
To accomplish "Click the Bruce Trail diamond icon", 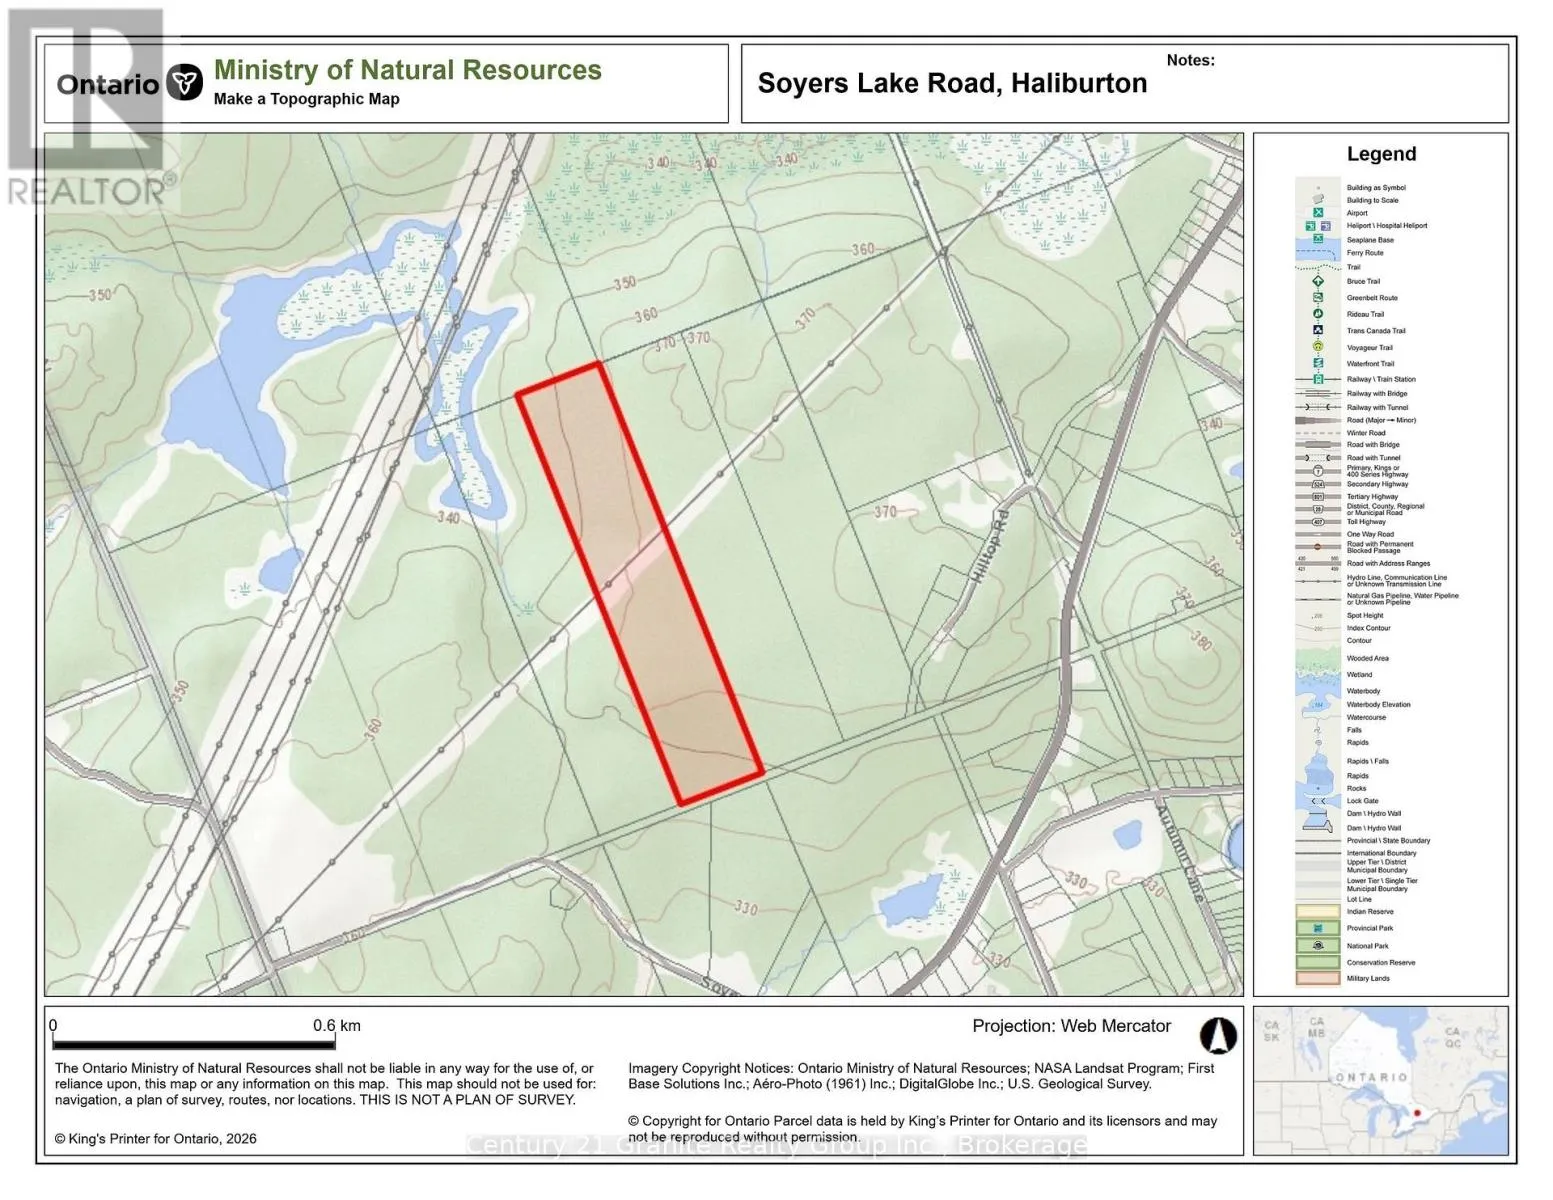I will click(x=1318, y=282).
